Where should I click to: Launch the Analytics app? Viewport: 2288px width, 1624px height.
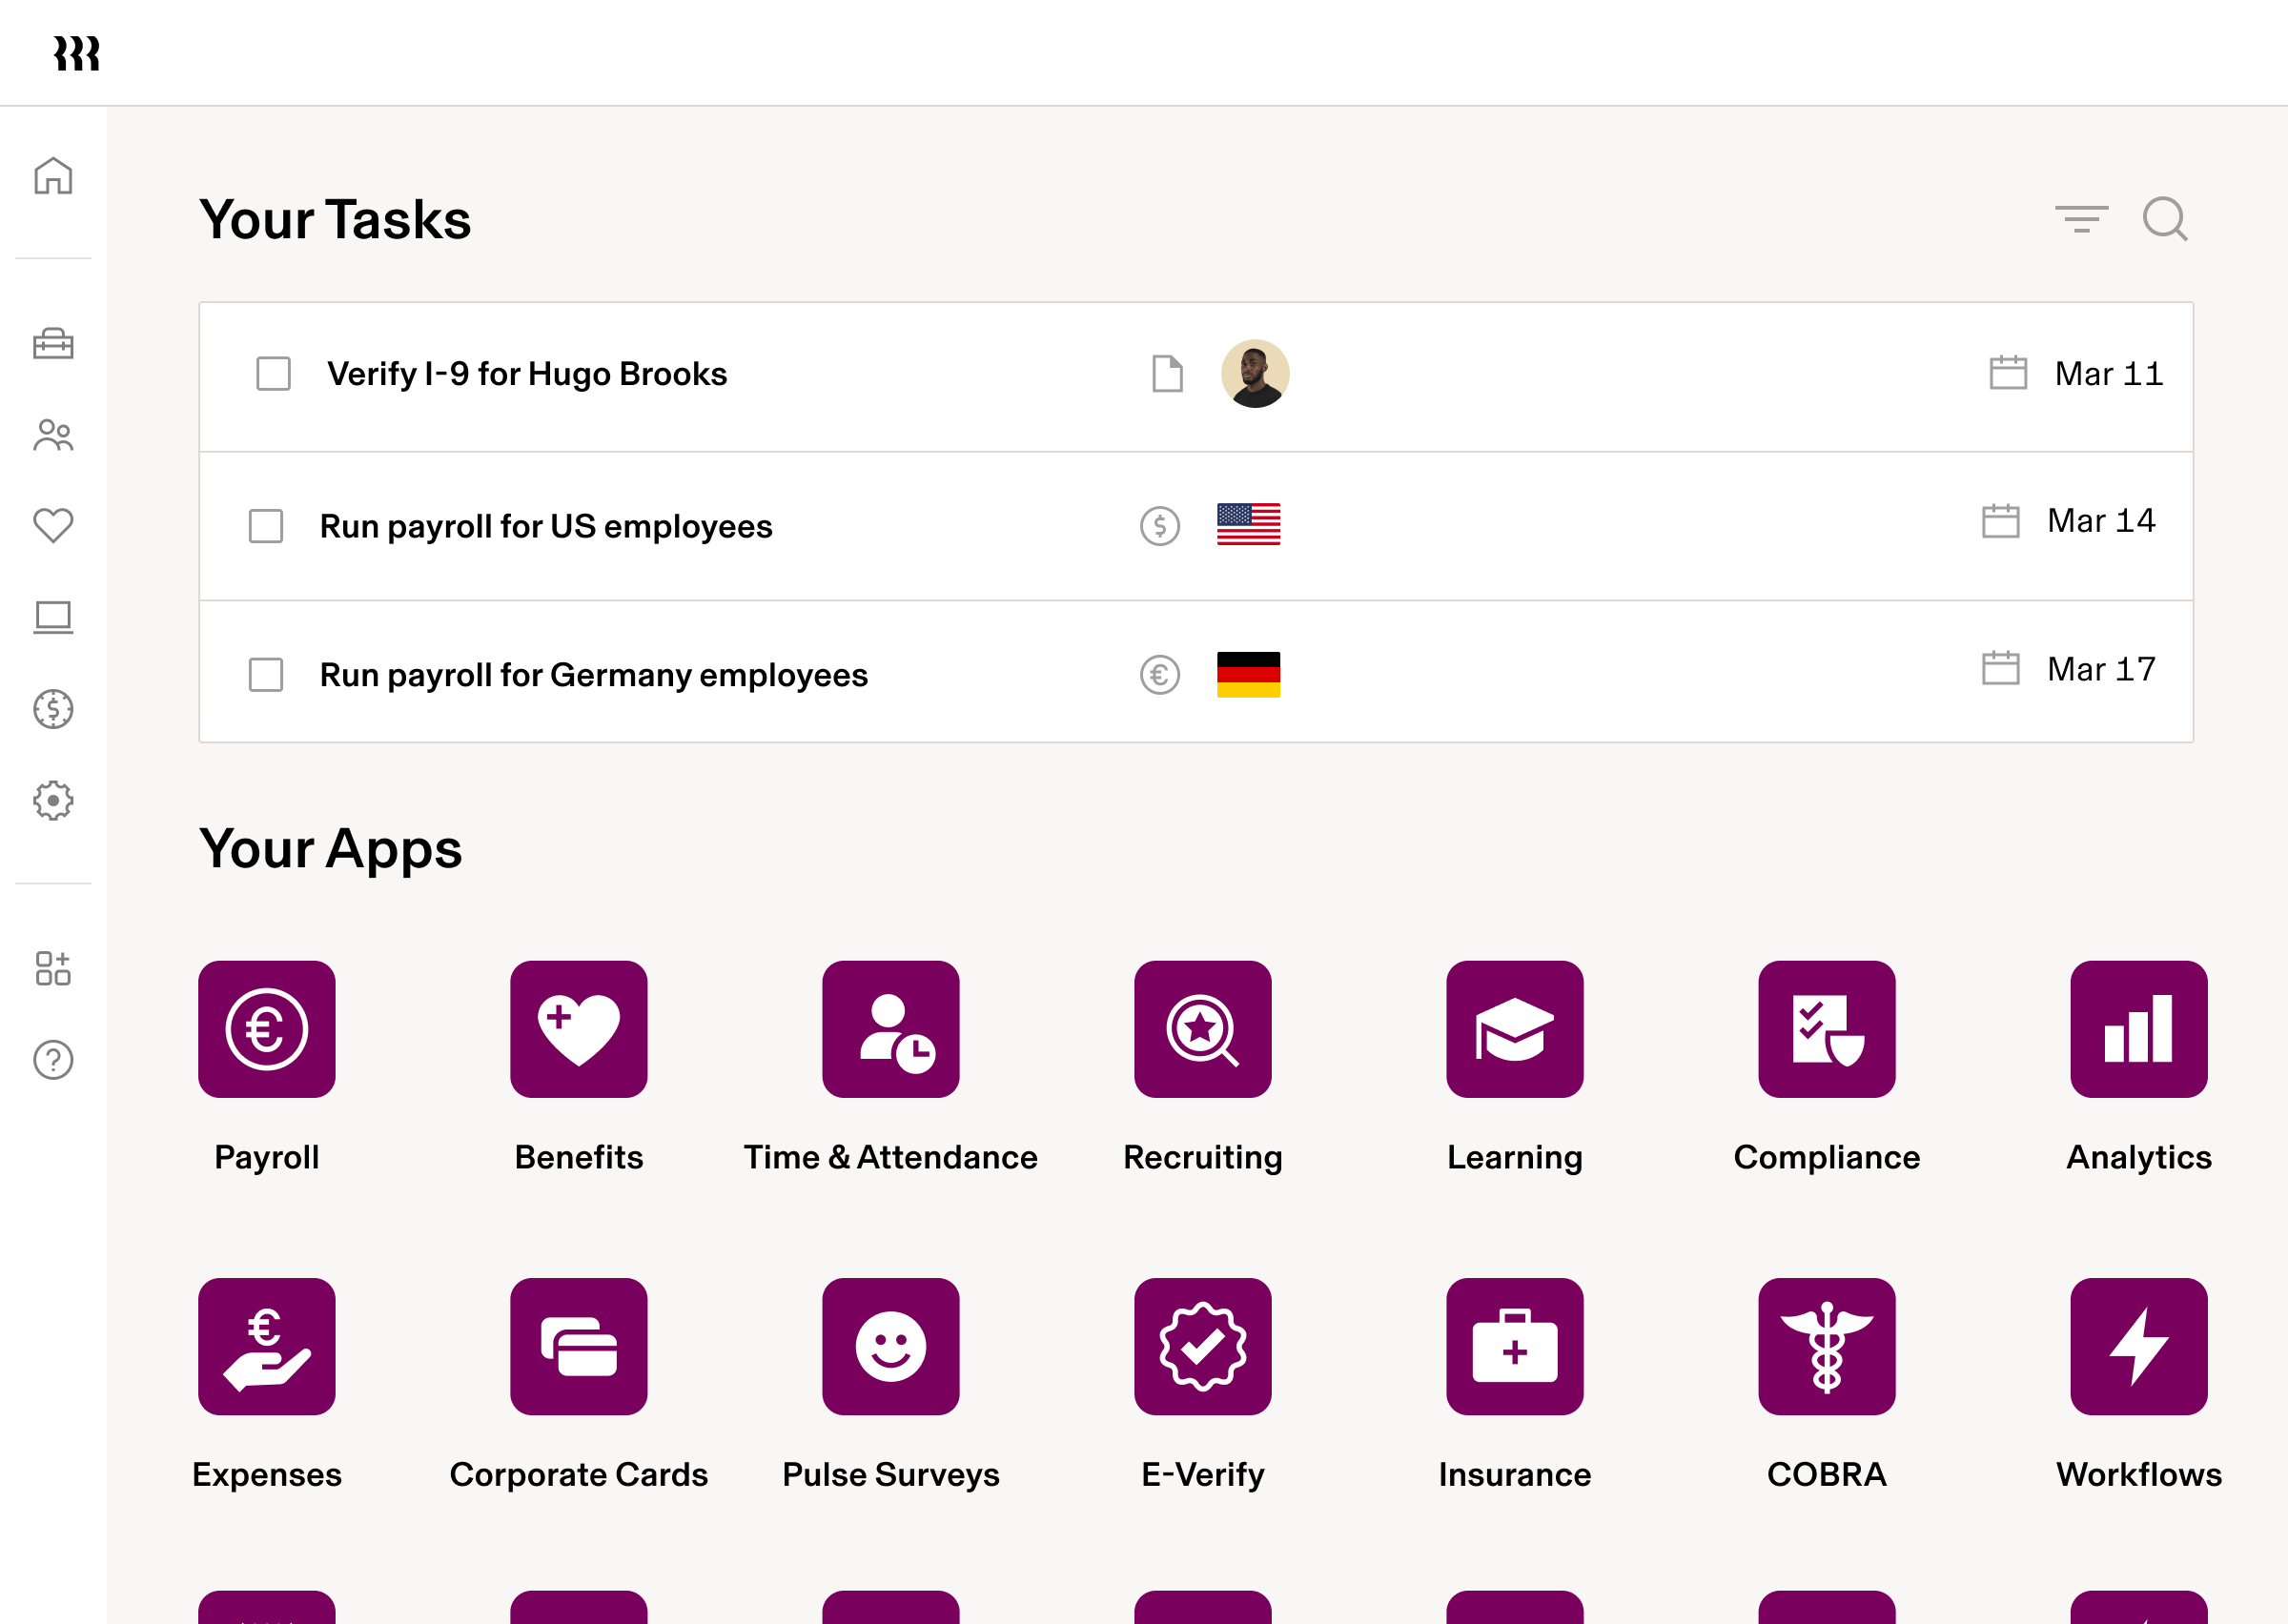click(2137, 1029)
